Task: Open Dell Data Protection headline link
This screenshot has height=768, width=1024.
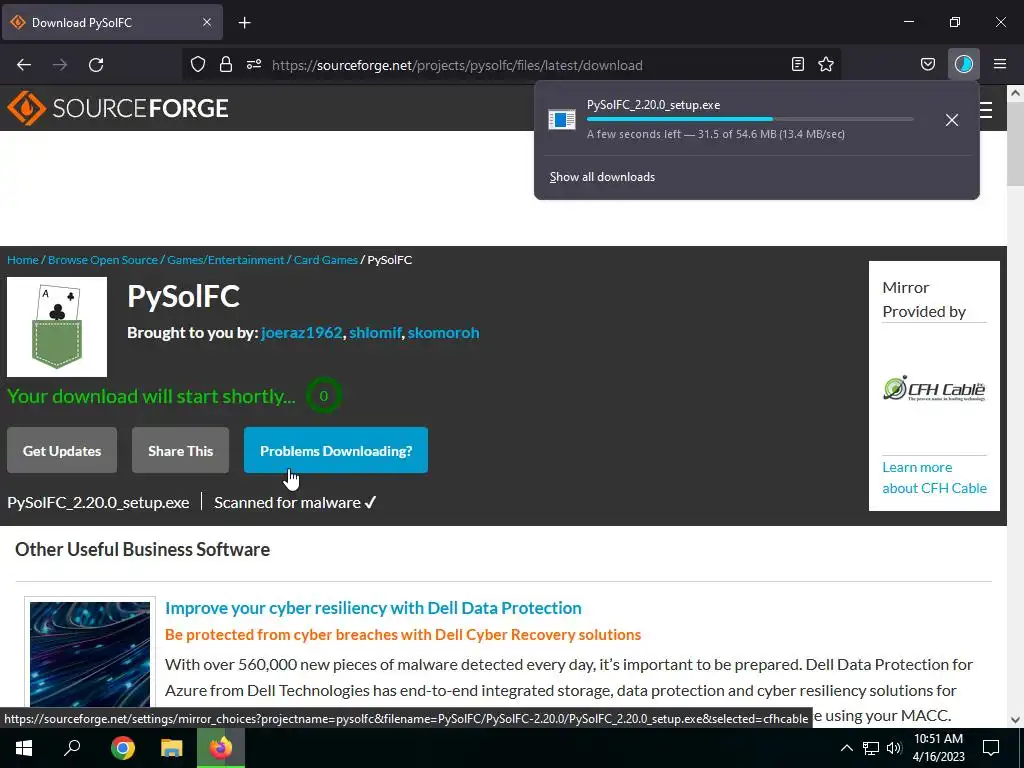Action: (373, 608)
